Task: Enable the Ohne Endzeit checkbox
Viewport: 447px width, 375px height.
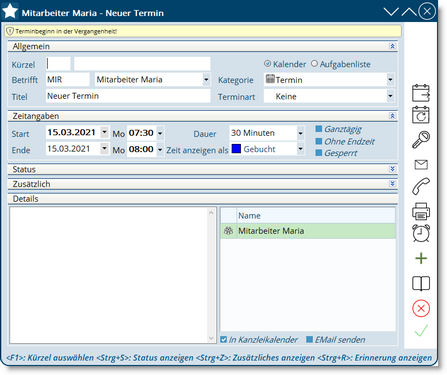Action: 319,141
